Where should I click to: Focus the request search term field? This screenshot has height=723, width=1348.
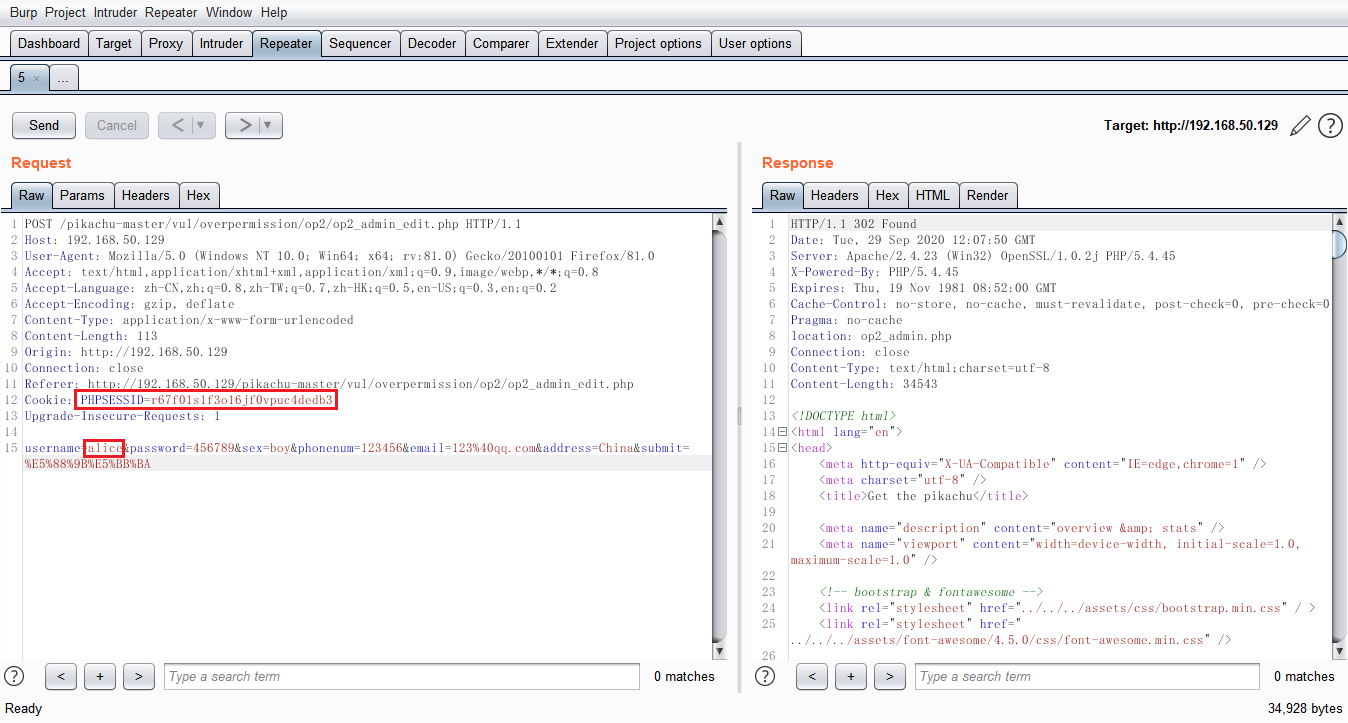(402, 677)
